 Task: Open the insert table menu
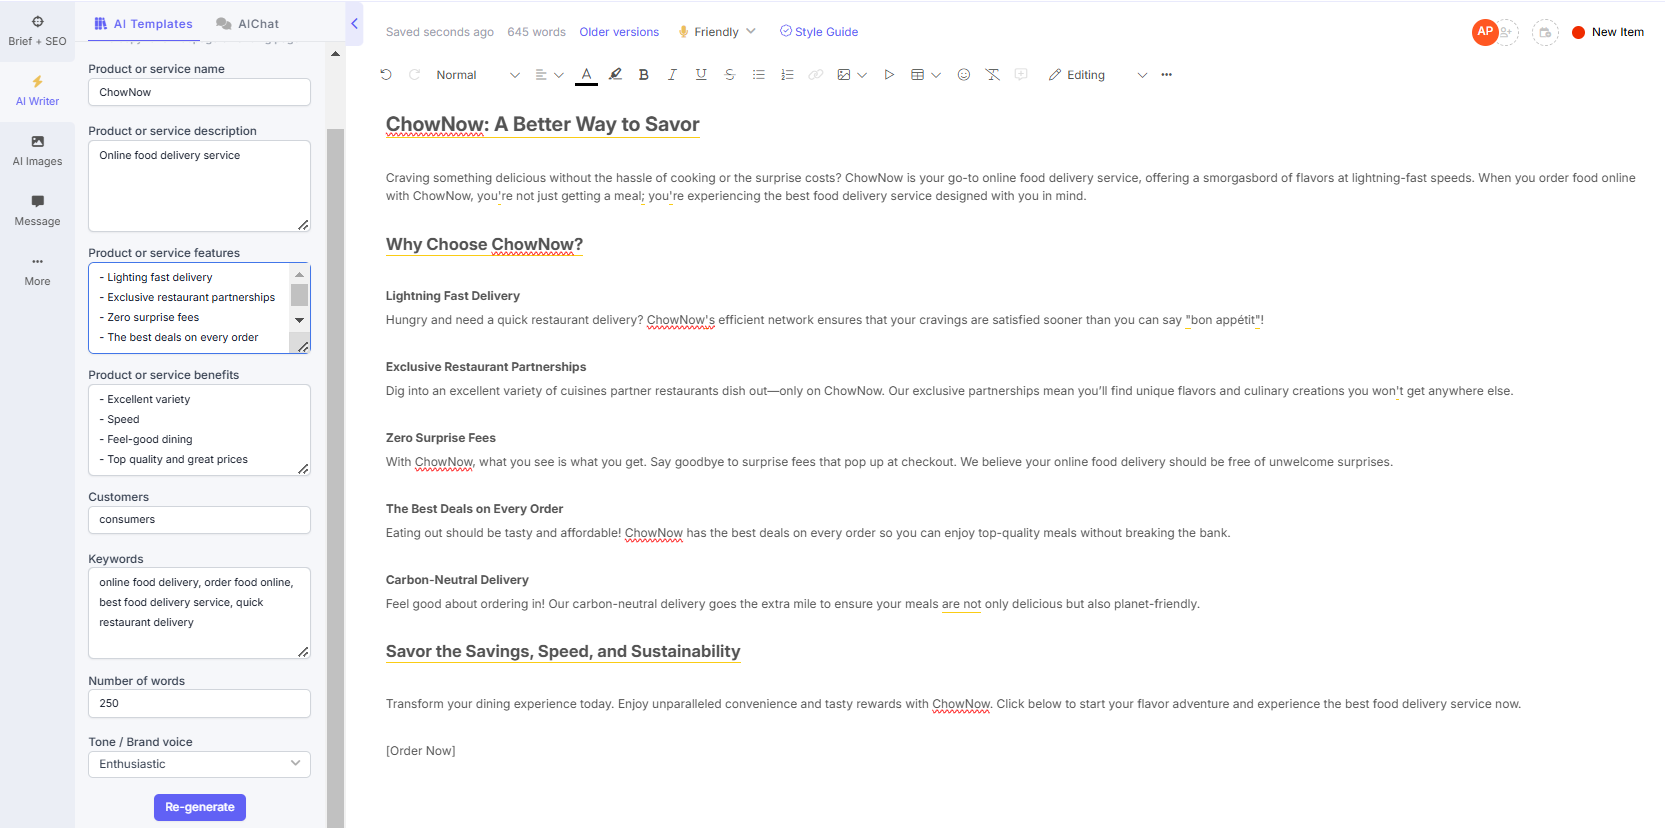[926, 75]
